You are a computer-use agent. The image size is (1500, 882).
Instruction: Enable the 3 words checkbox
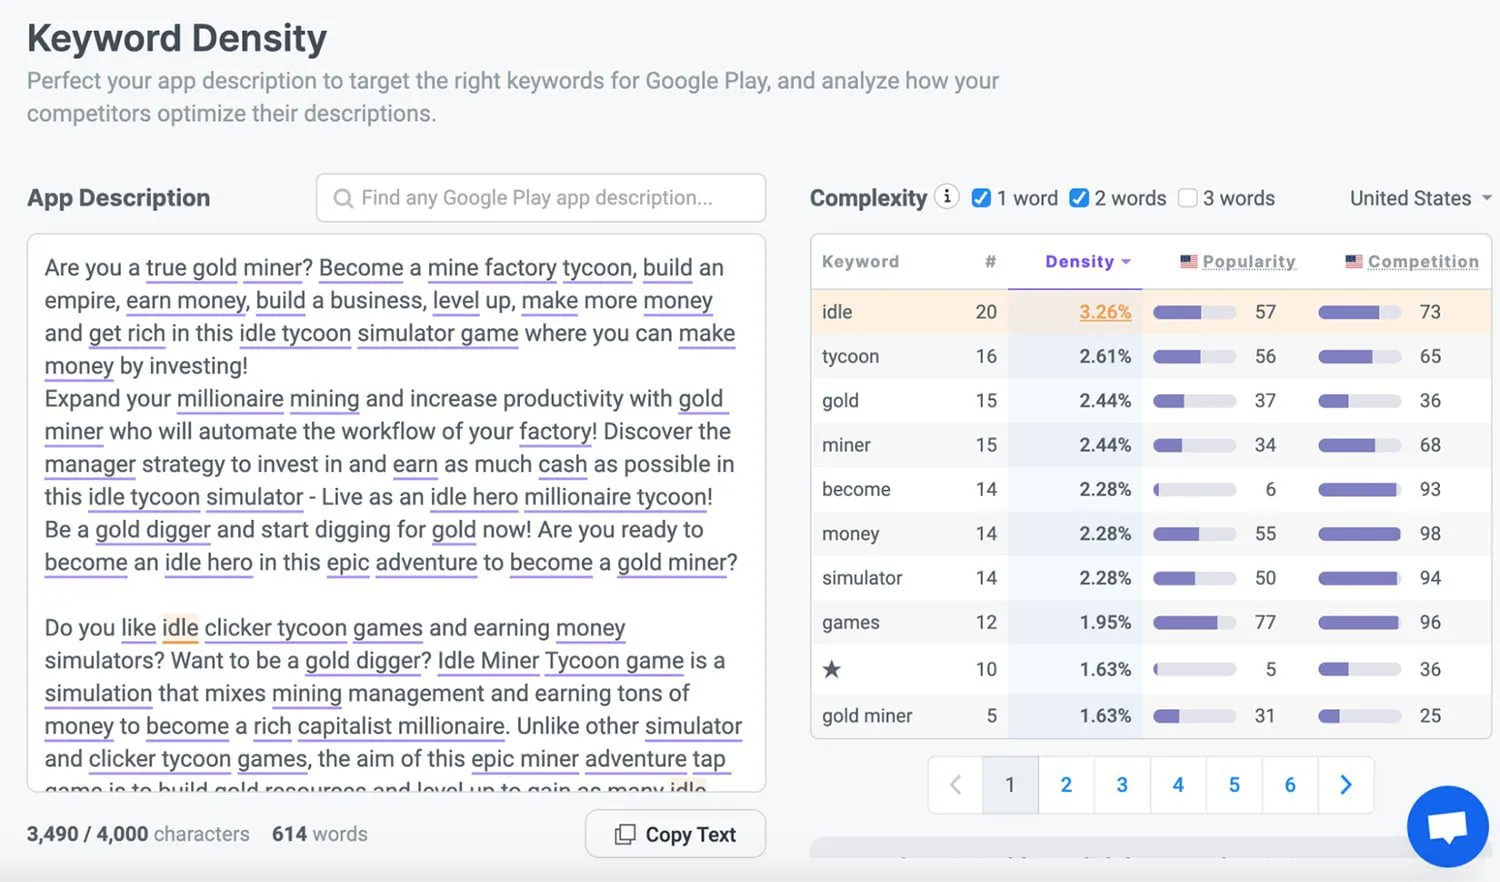1187,198
